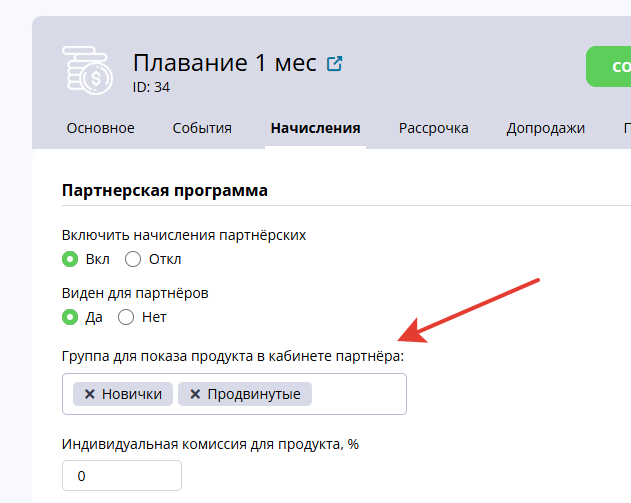The width and height of the screenshot is (631, 503).
Task: Click label Виден для партнёров
Action: click(x=135, y=293)
